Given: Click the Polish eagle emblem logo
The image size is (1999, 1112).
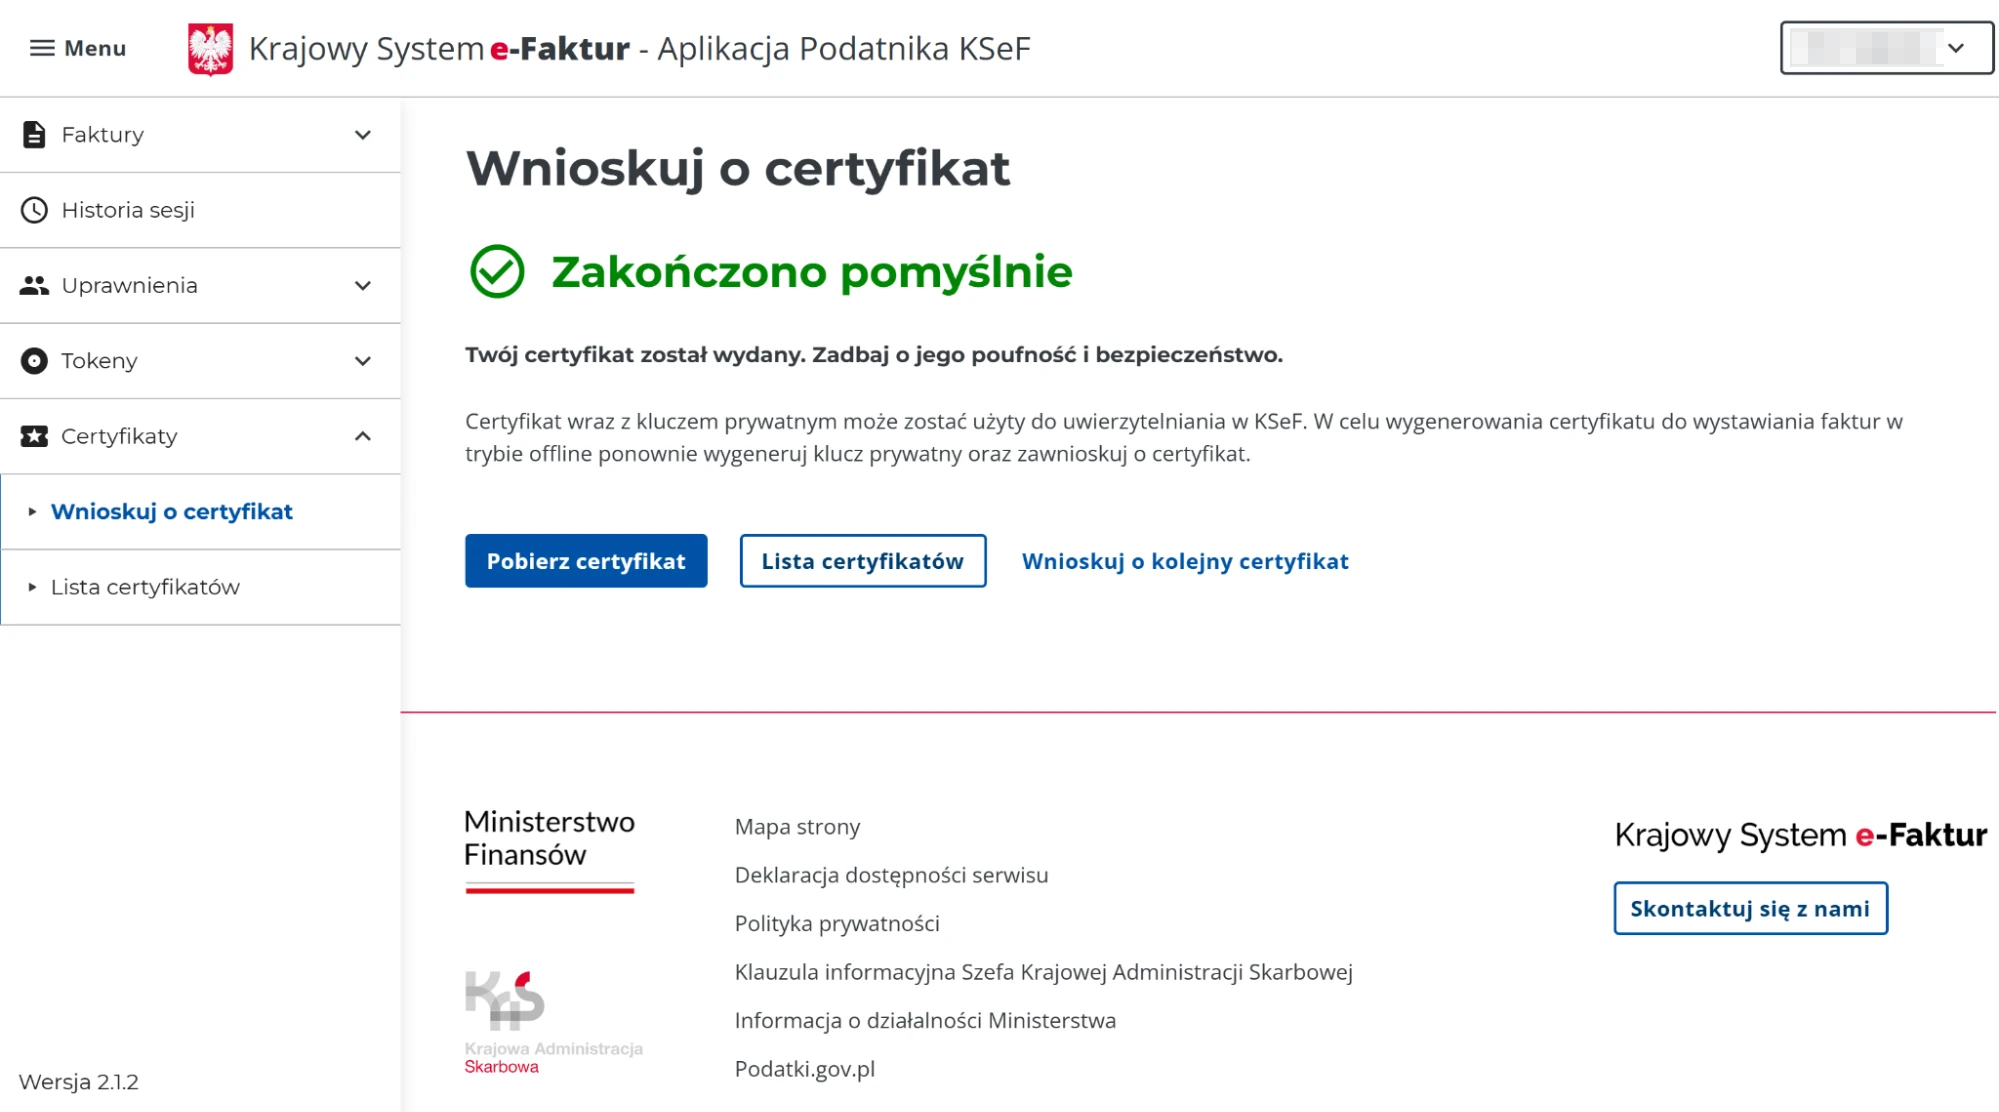Looking at the screenshot, I should coord(210,49).
